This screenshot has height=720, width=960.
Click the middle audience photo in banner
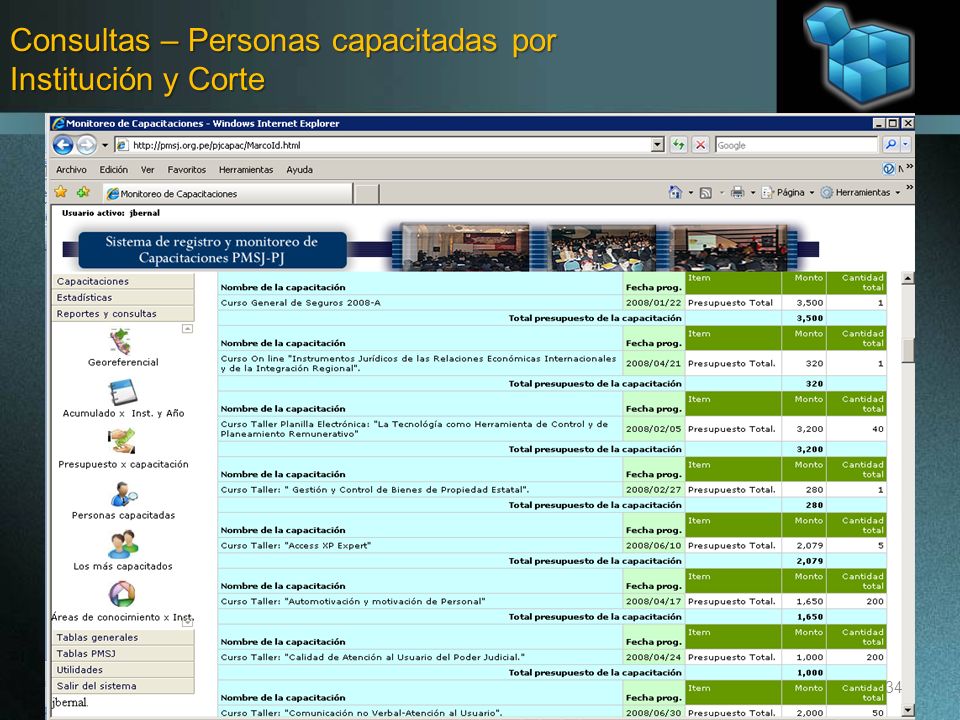602,248
